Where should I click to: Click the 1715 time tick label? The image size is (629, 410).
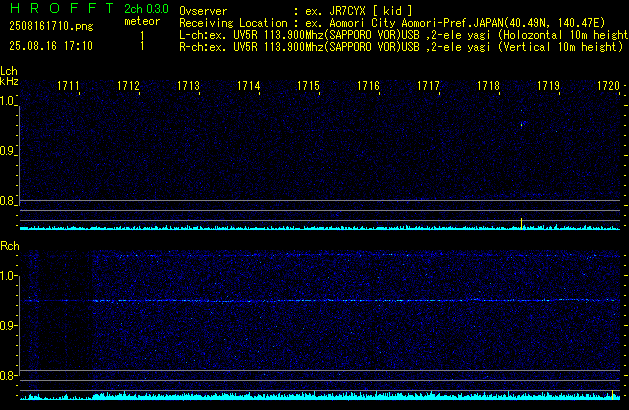[308, 86]
